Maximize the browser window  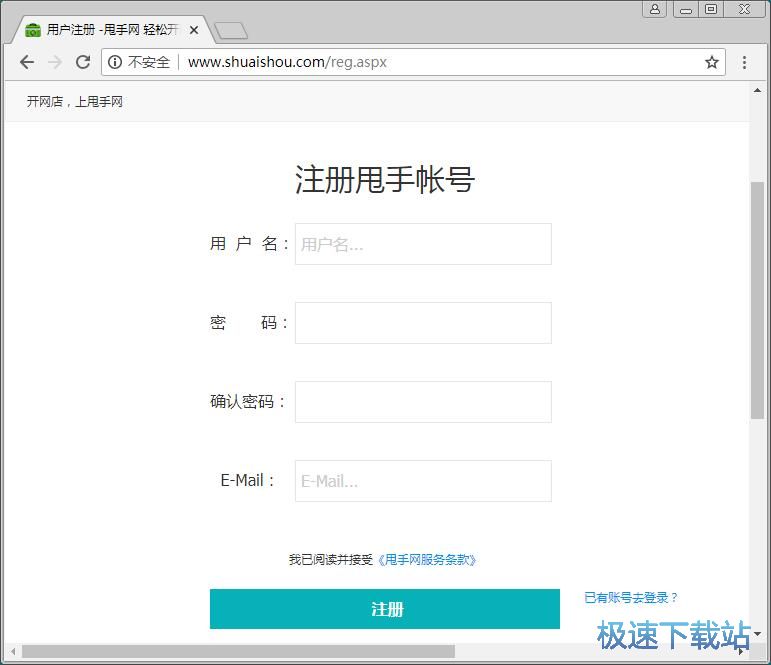pyautogui.click(x=711, y=9)
